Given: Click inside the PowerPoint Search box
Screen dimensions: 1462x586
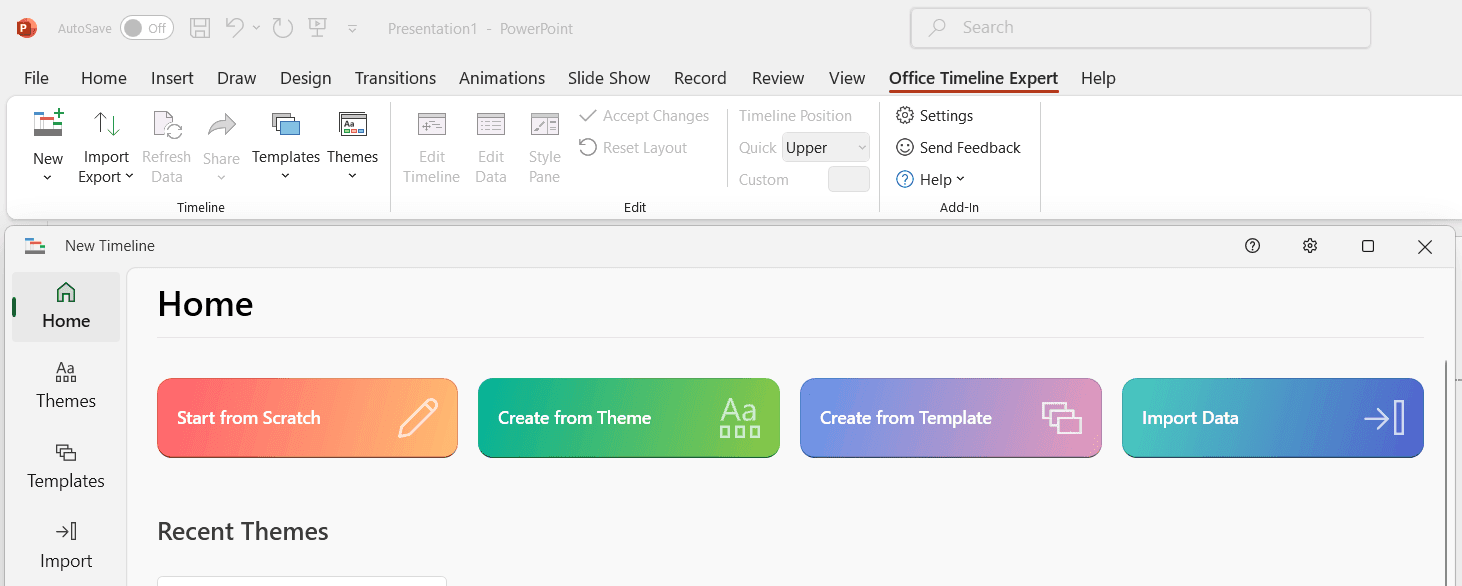Looking at the screenshot, I should [x=1139, y=27].
